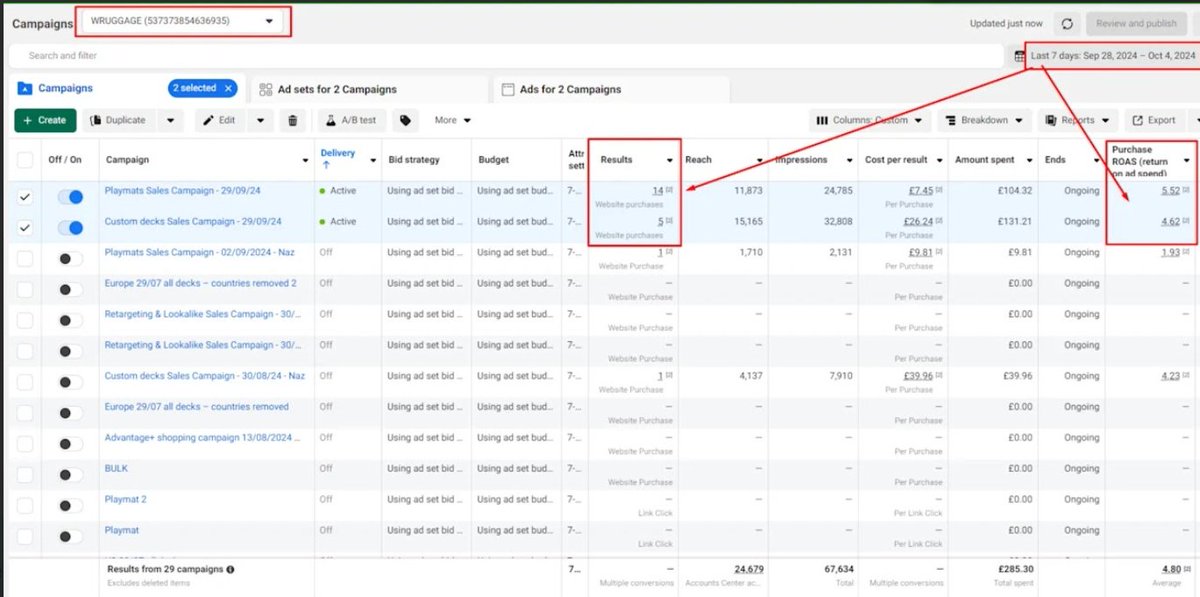This screenshot has height=597, width=1200.
Task: Click the Bid strategy column header
Action: point(414,160)
